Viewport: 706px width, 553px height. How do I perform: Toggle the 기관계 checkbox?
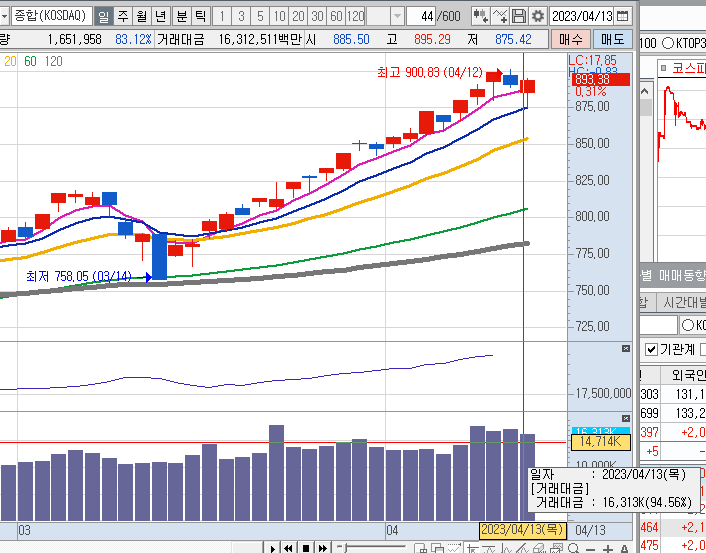pos(652,349)
